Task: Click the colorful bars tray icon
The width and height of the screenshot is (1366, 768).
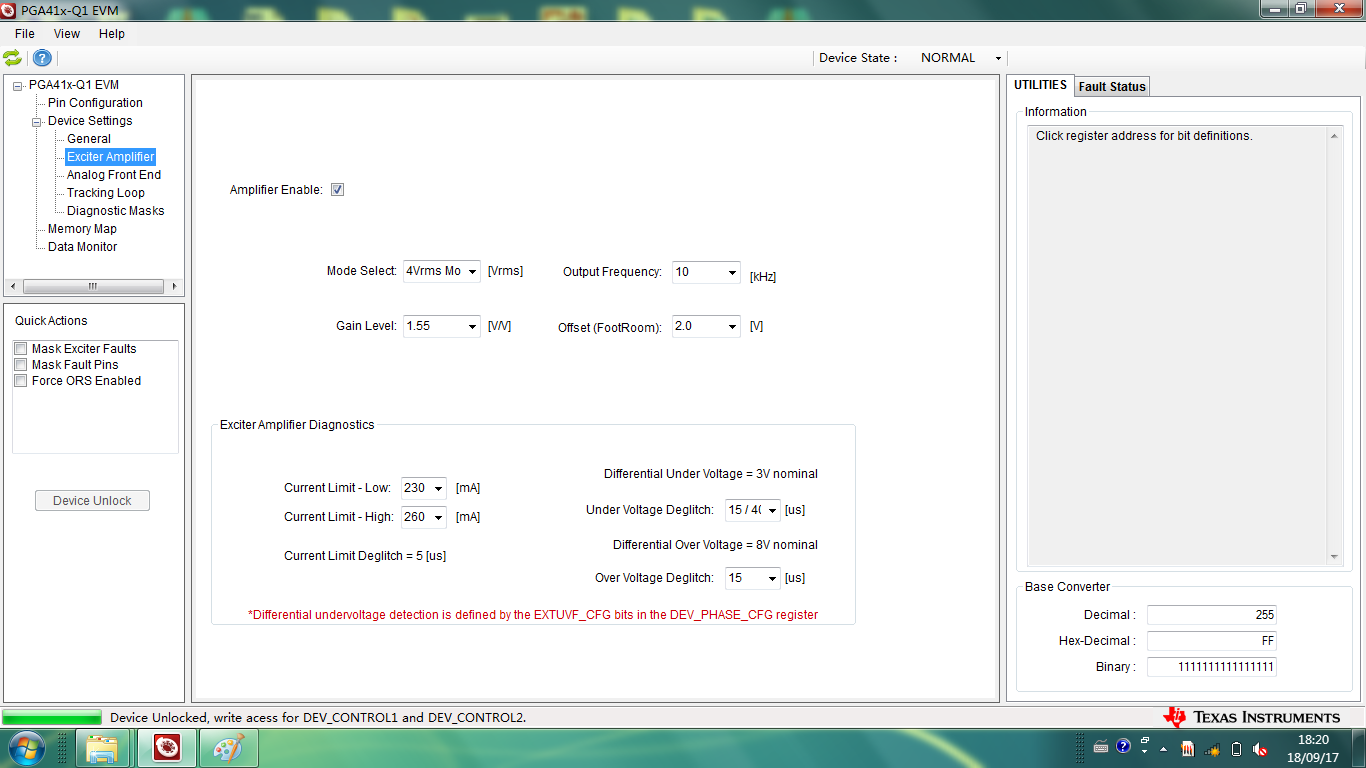Action: pyautogui.click(x=1188, y=748)
